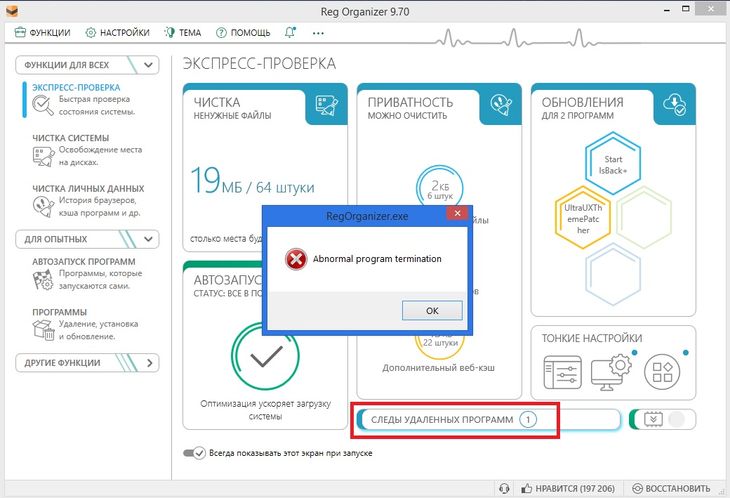The image size is (730, 498).
Task: Click the Программы box icon
Action: (x=44, y=330)
